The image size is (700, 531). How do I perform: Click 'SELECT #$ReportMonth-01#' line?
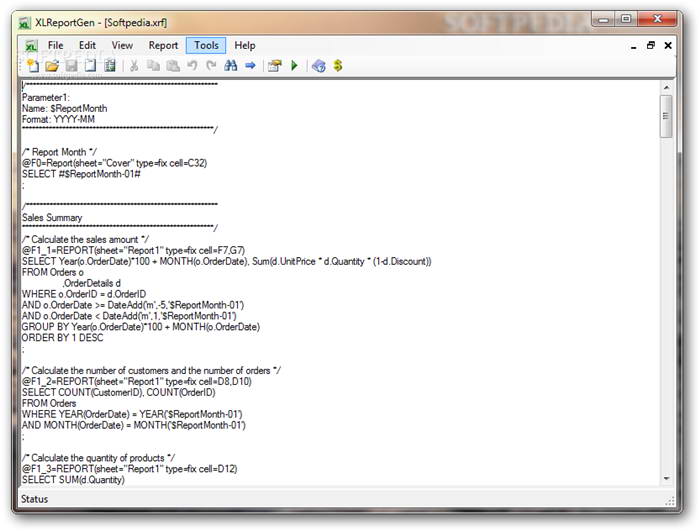coord(81,174)
